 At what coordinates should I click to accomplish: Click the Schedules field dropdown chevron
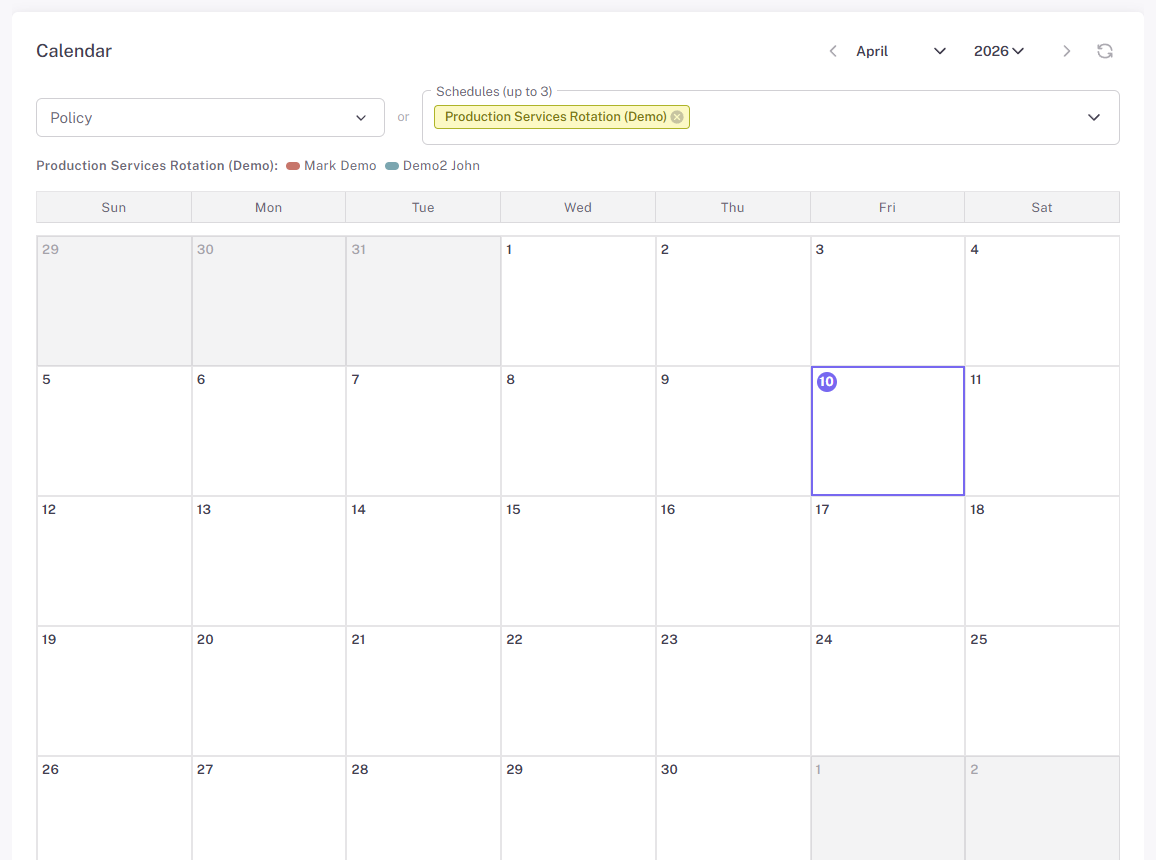click(1094, 117)
